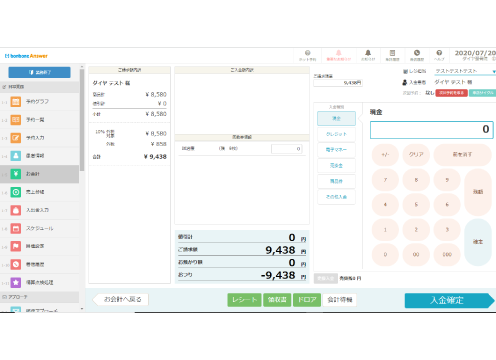Click the green 領収書 button
Viewport: 496px width, 360px height.
click(277, 300)
